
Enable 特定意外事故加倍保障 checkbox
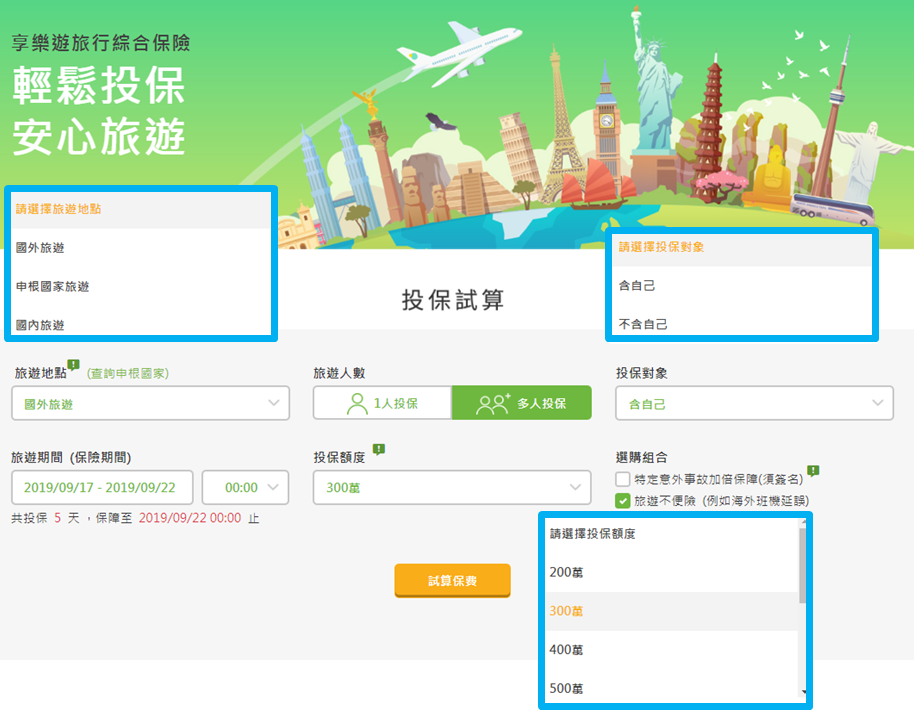pos(623,479)
